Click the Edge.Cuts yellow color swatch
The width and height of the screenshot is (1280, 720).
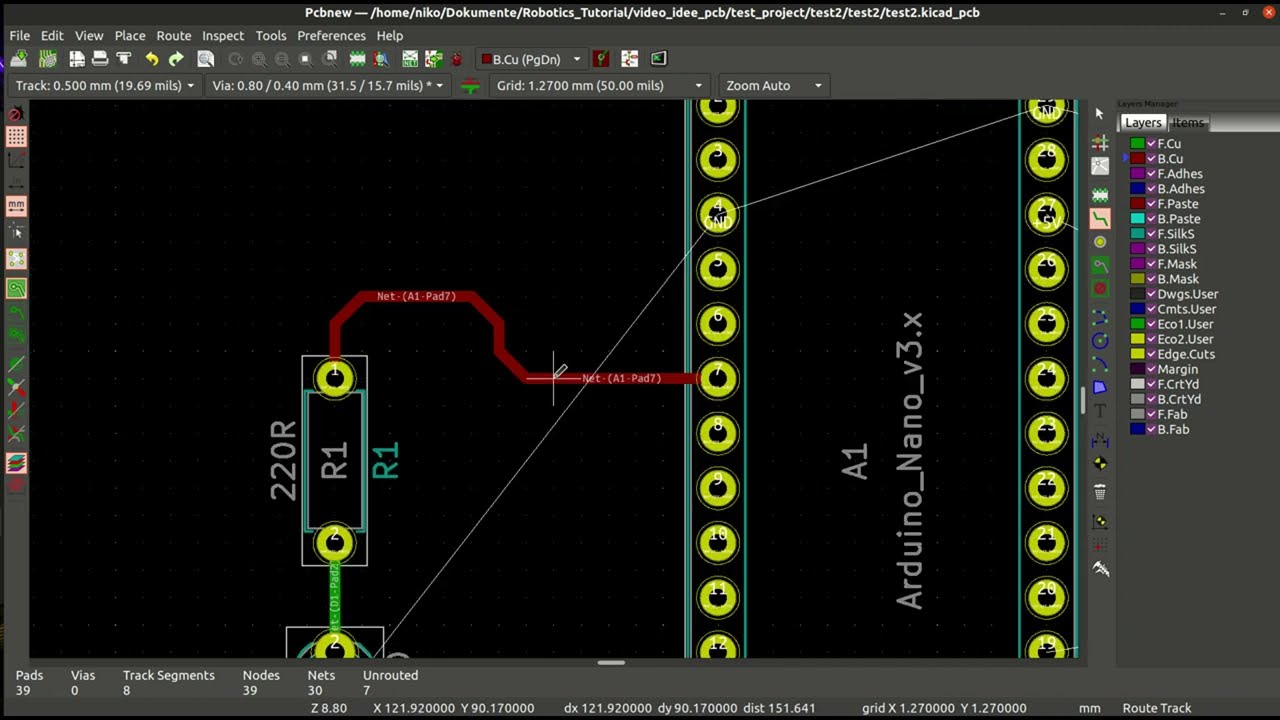tap(1137, 354)
